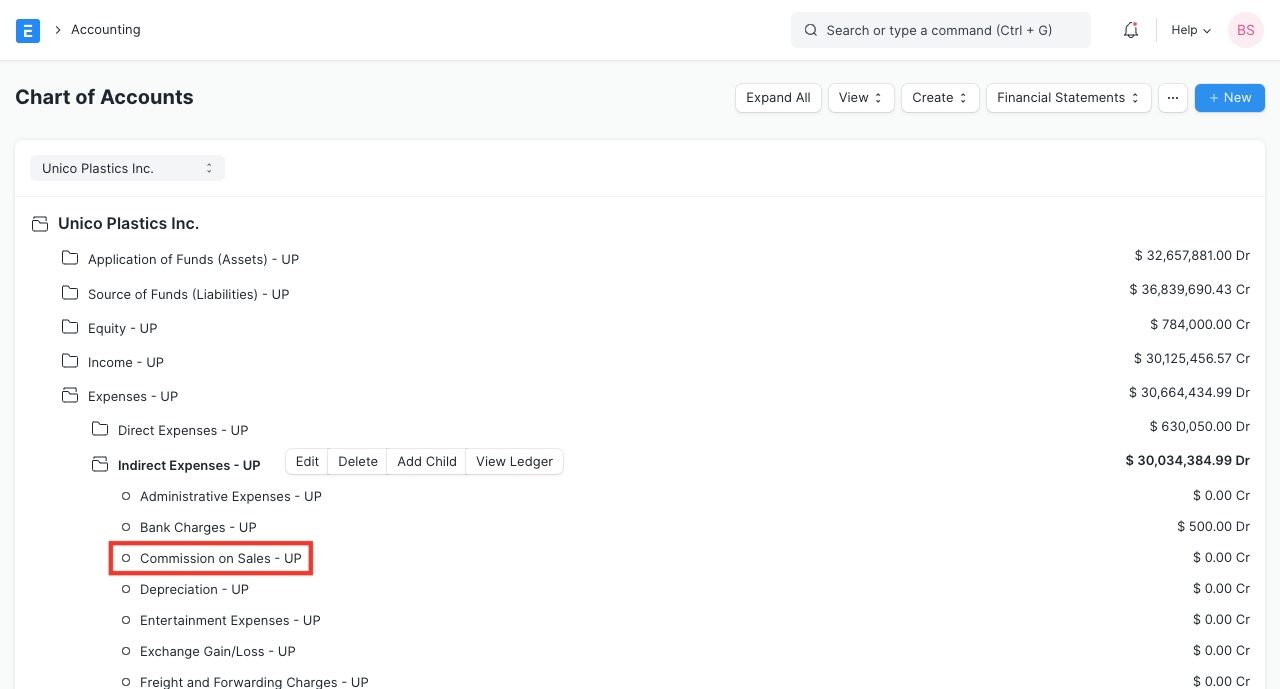This screenshot has height=689, width=1280.
Task: Open the View dropdown menu
Action: point(860,98)
